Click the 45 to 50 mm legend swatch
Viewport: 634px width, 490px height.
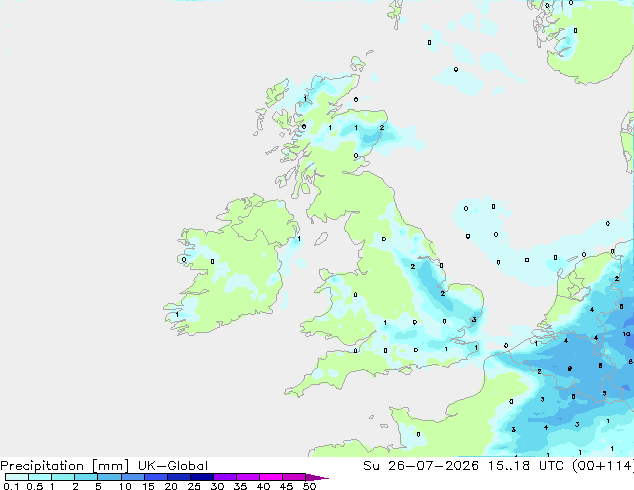[294, 477]
